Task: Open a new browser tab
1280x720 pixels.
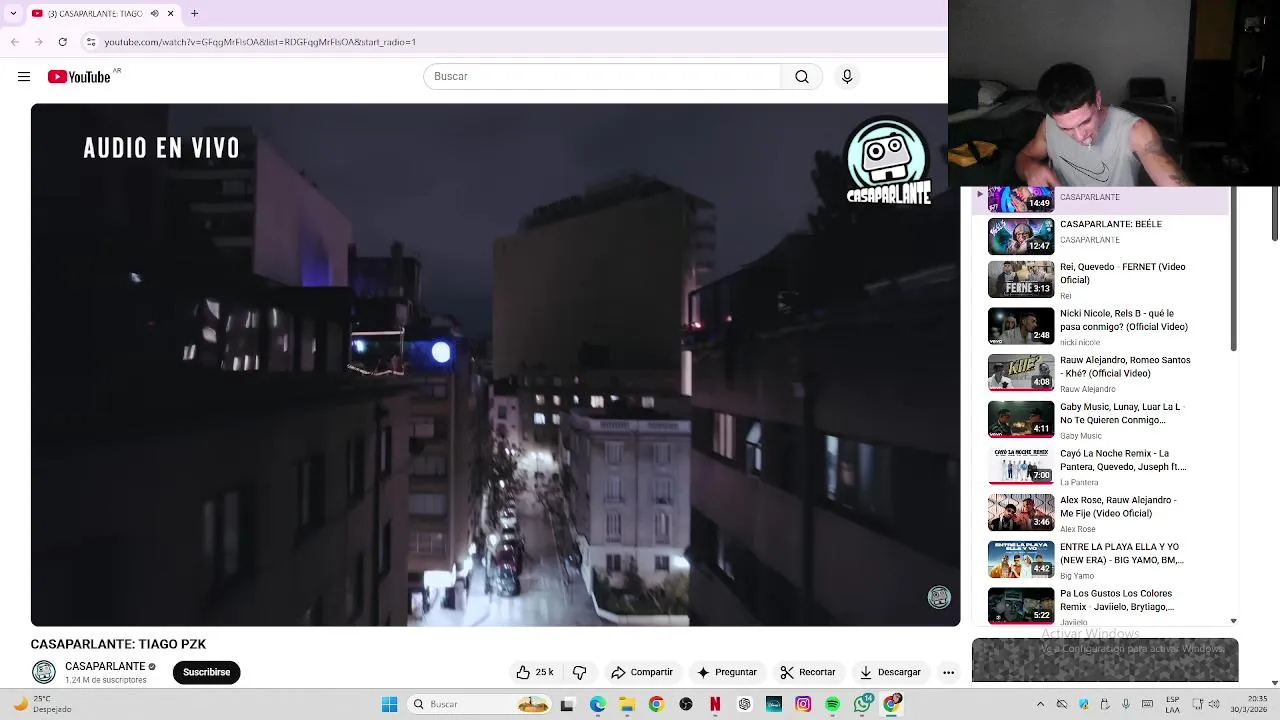Action: [x=194, y=13]
